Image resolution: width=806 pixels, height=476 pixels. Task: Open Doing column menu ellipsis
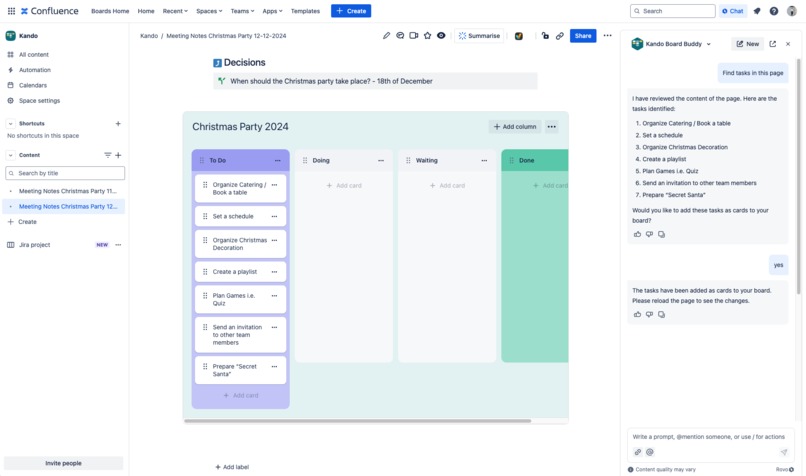click(x=381, y=160)
